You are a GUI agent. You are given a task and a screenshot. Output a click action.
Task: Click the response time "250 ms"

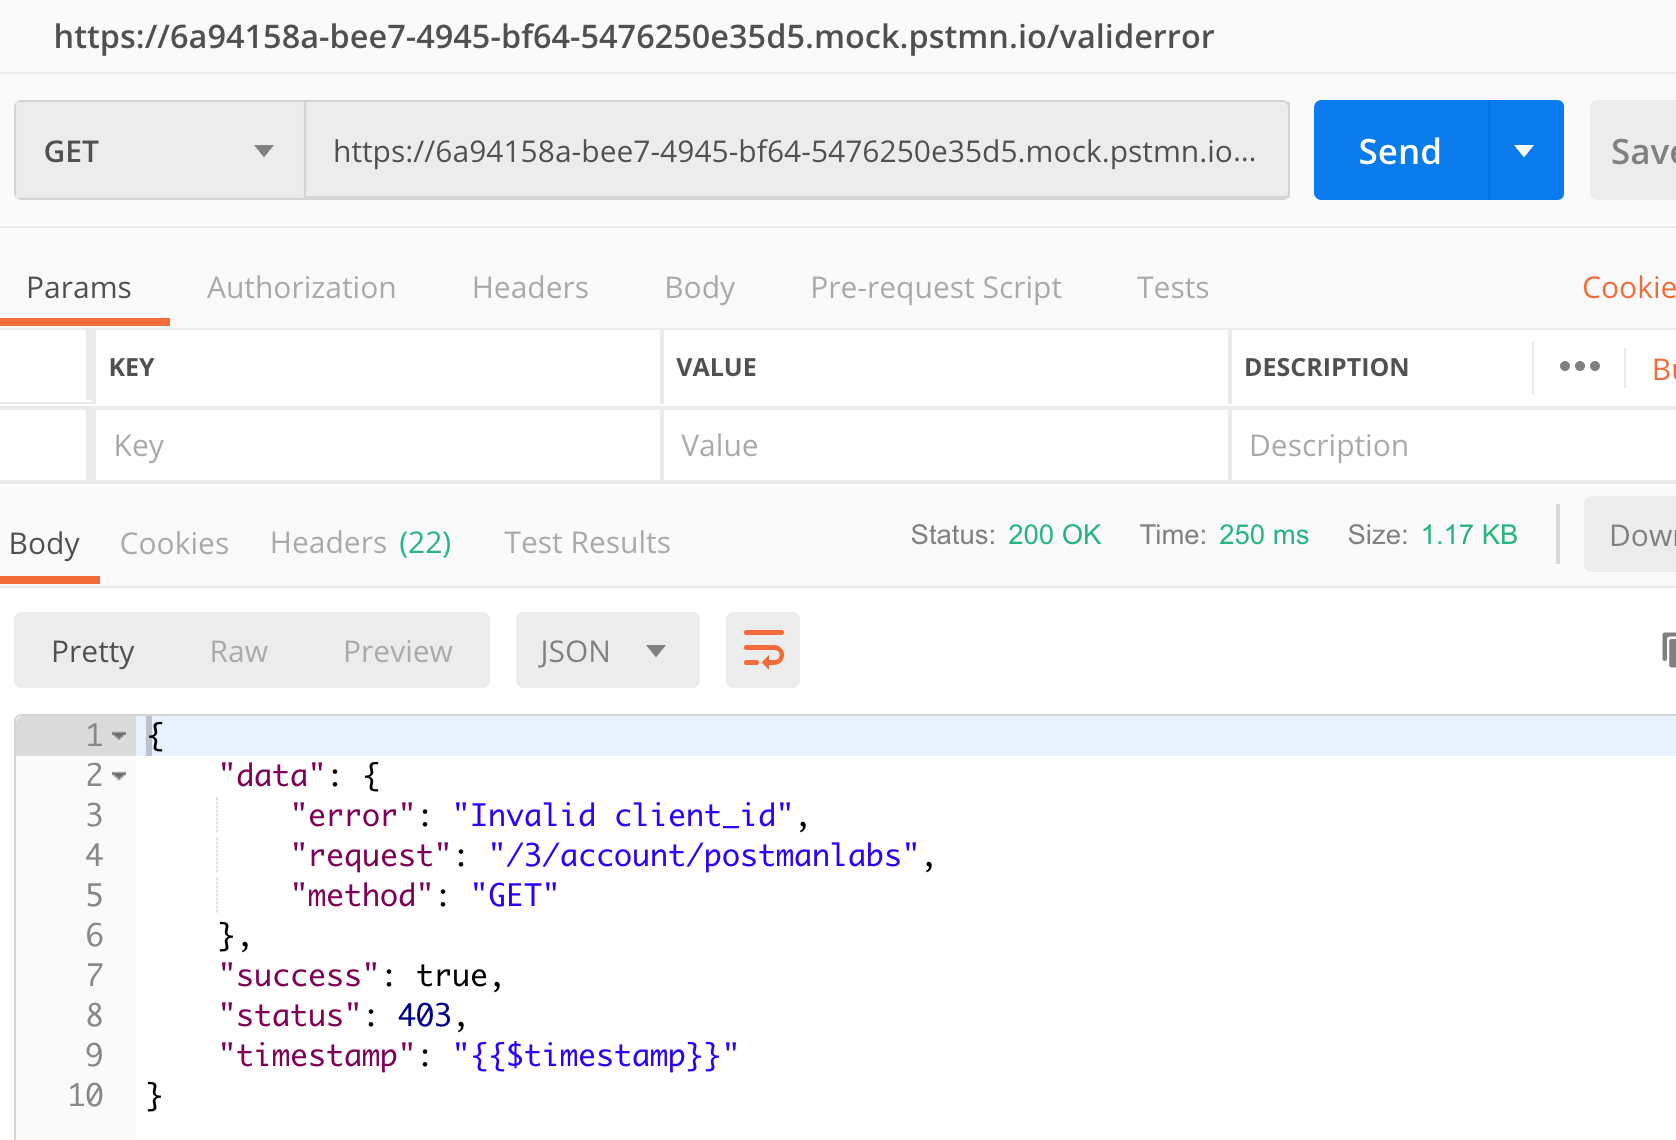(1264, 535)
